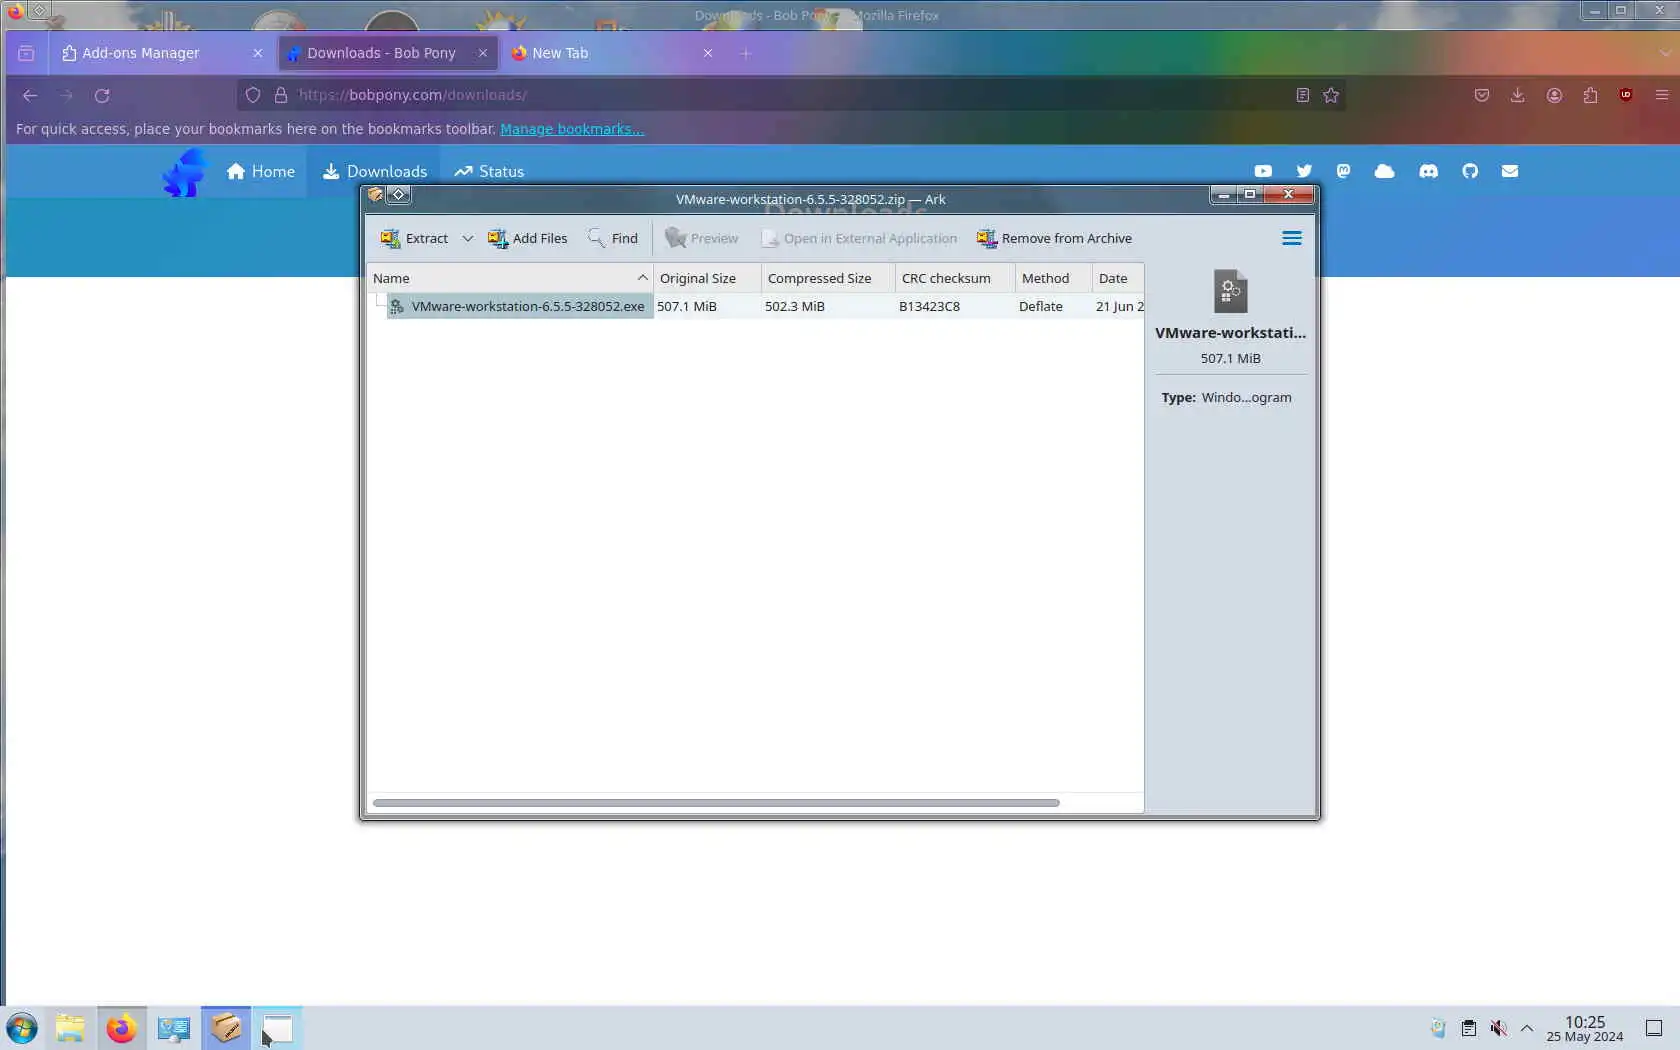The width and height of the screenshot is (1680, 1050).
Task: Open YouTube icon on site header
Action: pyautogui.click(x=1263, y=171)
